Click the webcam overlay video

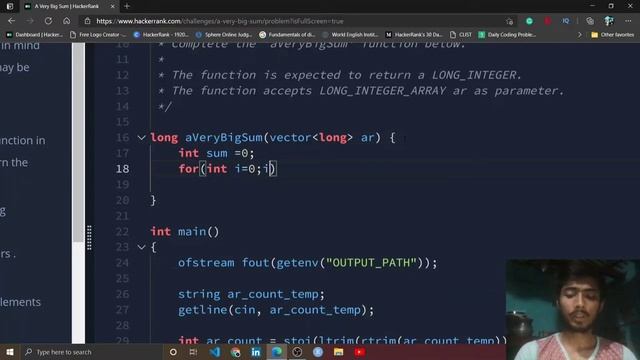pos(573,309)
